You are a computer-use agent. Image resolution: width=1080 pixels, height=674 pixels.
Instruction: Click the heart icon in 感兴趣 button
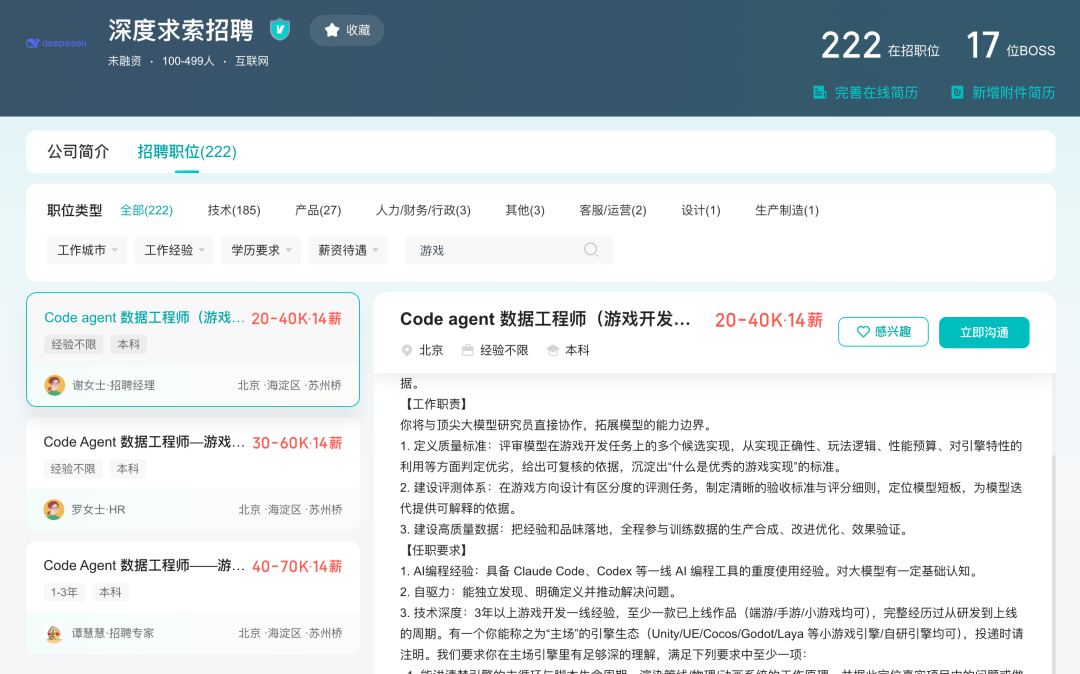[x=862, y=332]
